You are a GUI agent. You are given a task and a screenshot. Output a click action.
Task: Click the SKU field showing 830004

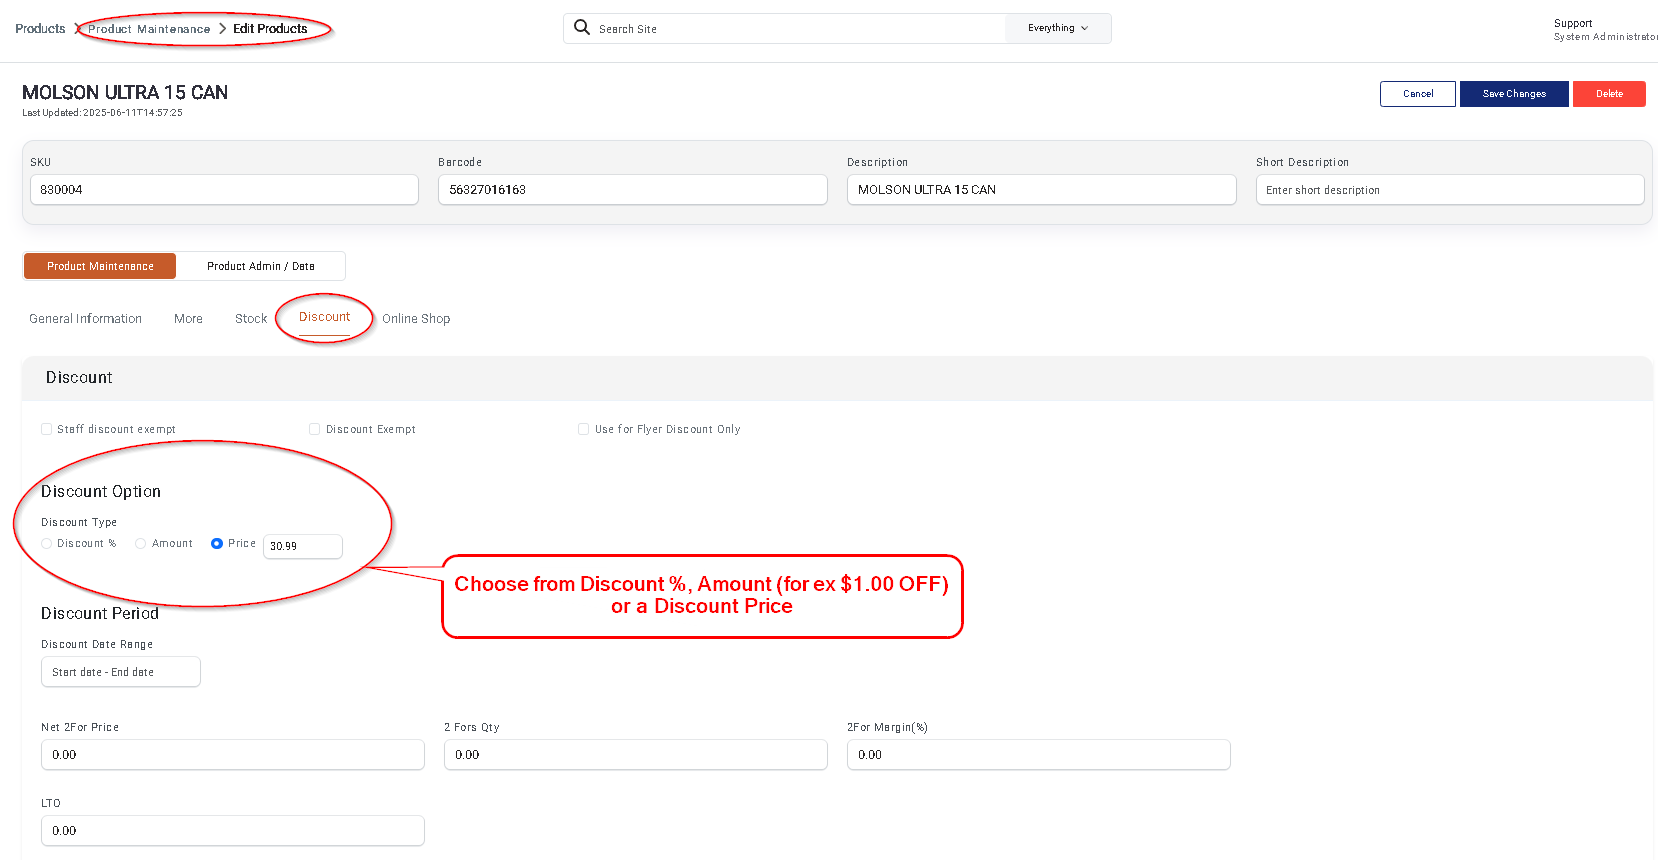coord(224,190)
